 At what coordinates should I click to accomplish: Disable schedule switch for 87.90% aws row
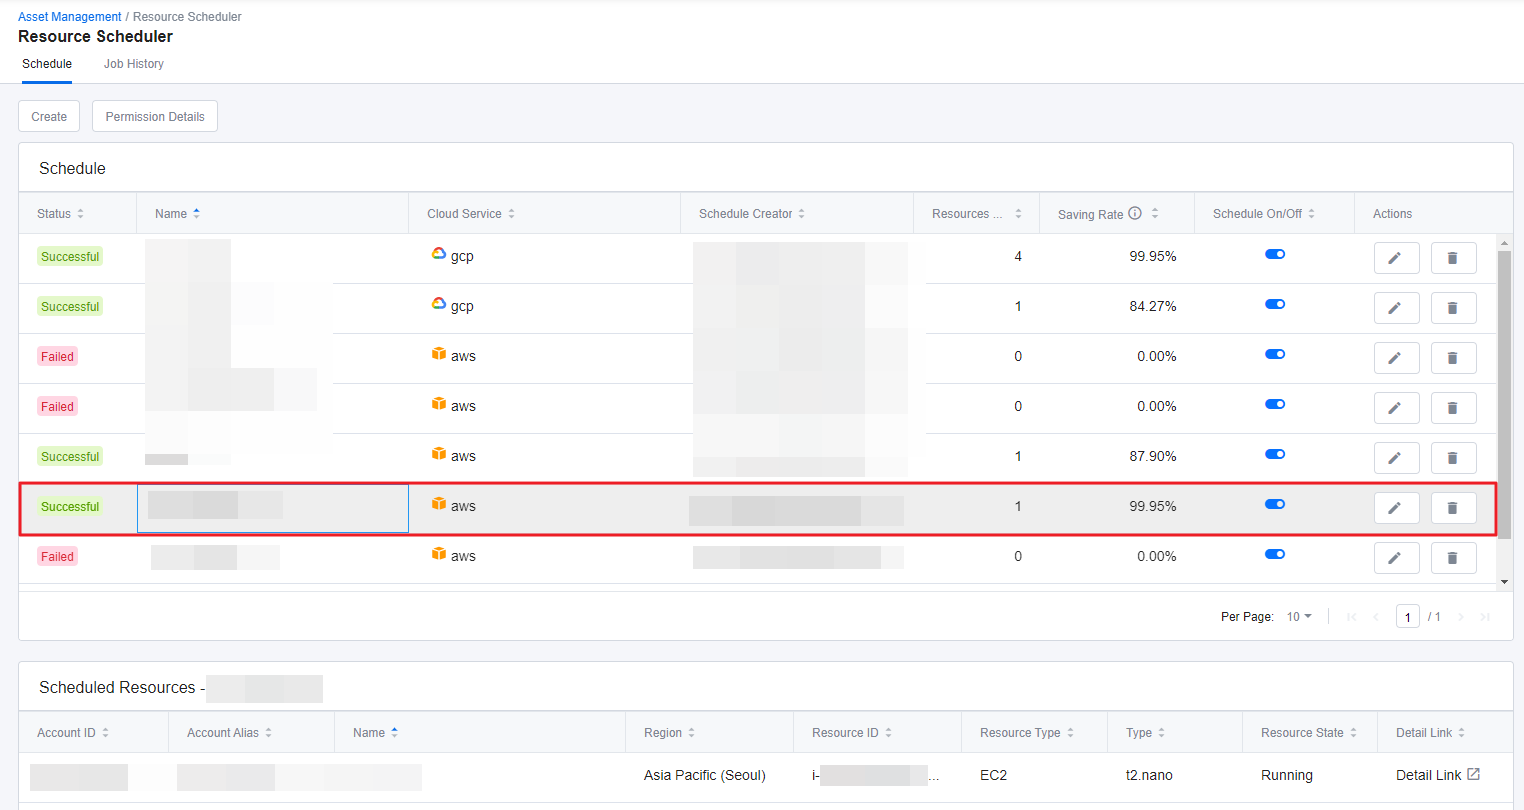pyautogui.click(x=1275, y=455)
